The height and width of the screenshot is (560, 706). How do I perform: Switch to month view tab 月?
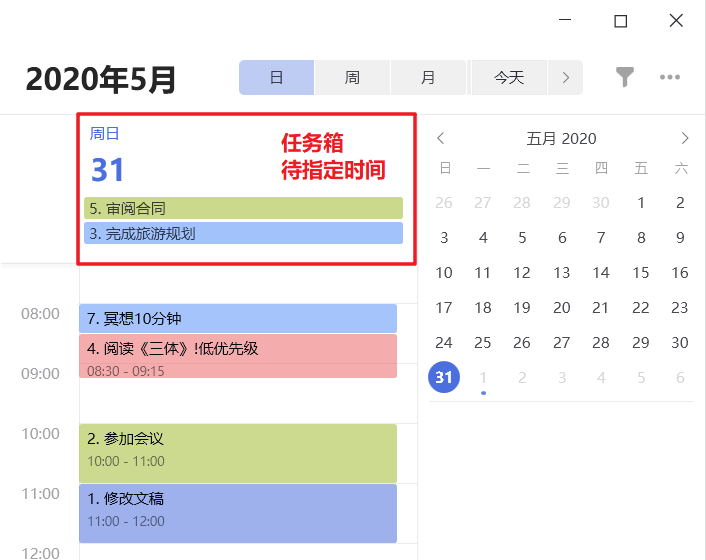coord(428,77)
